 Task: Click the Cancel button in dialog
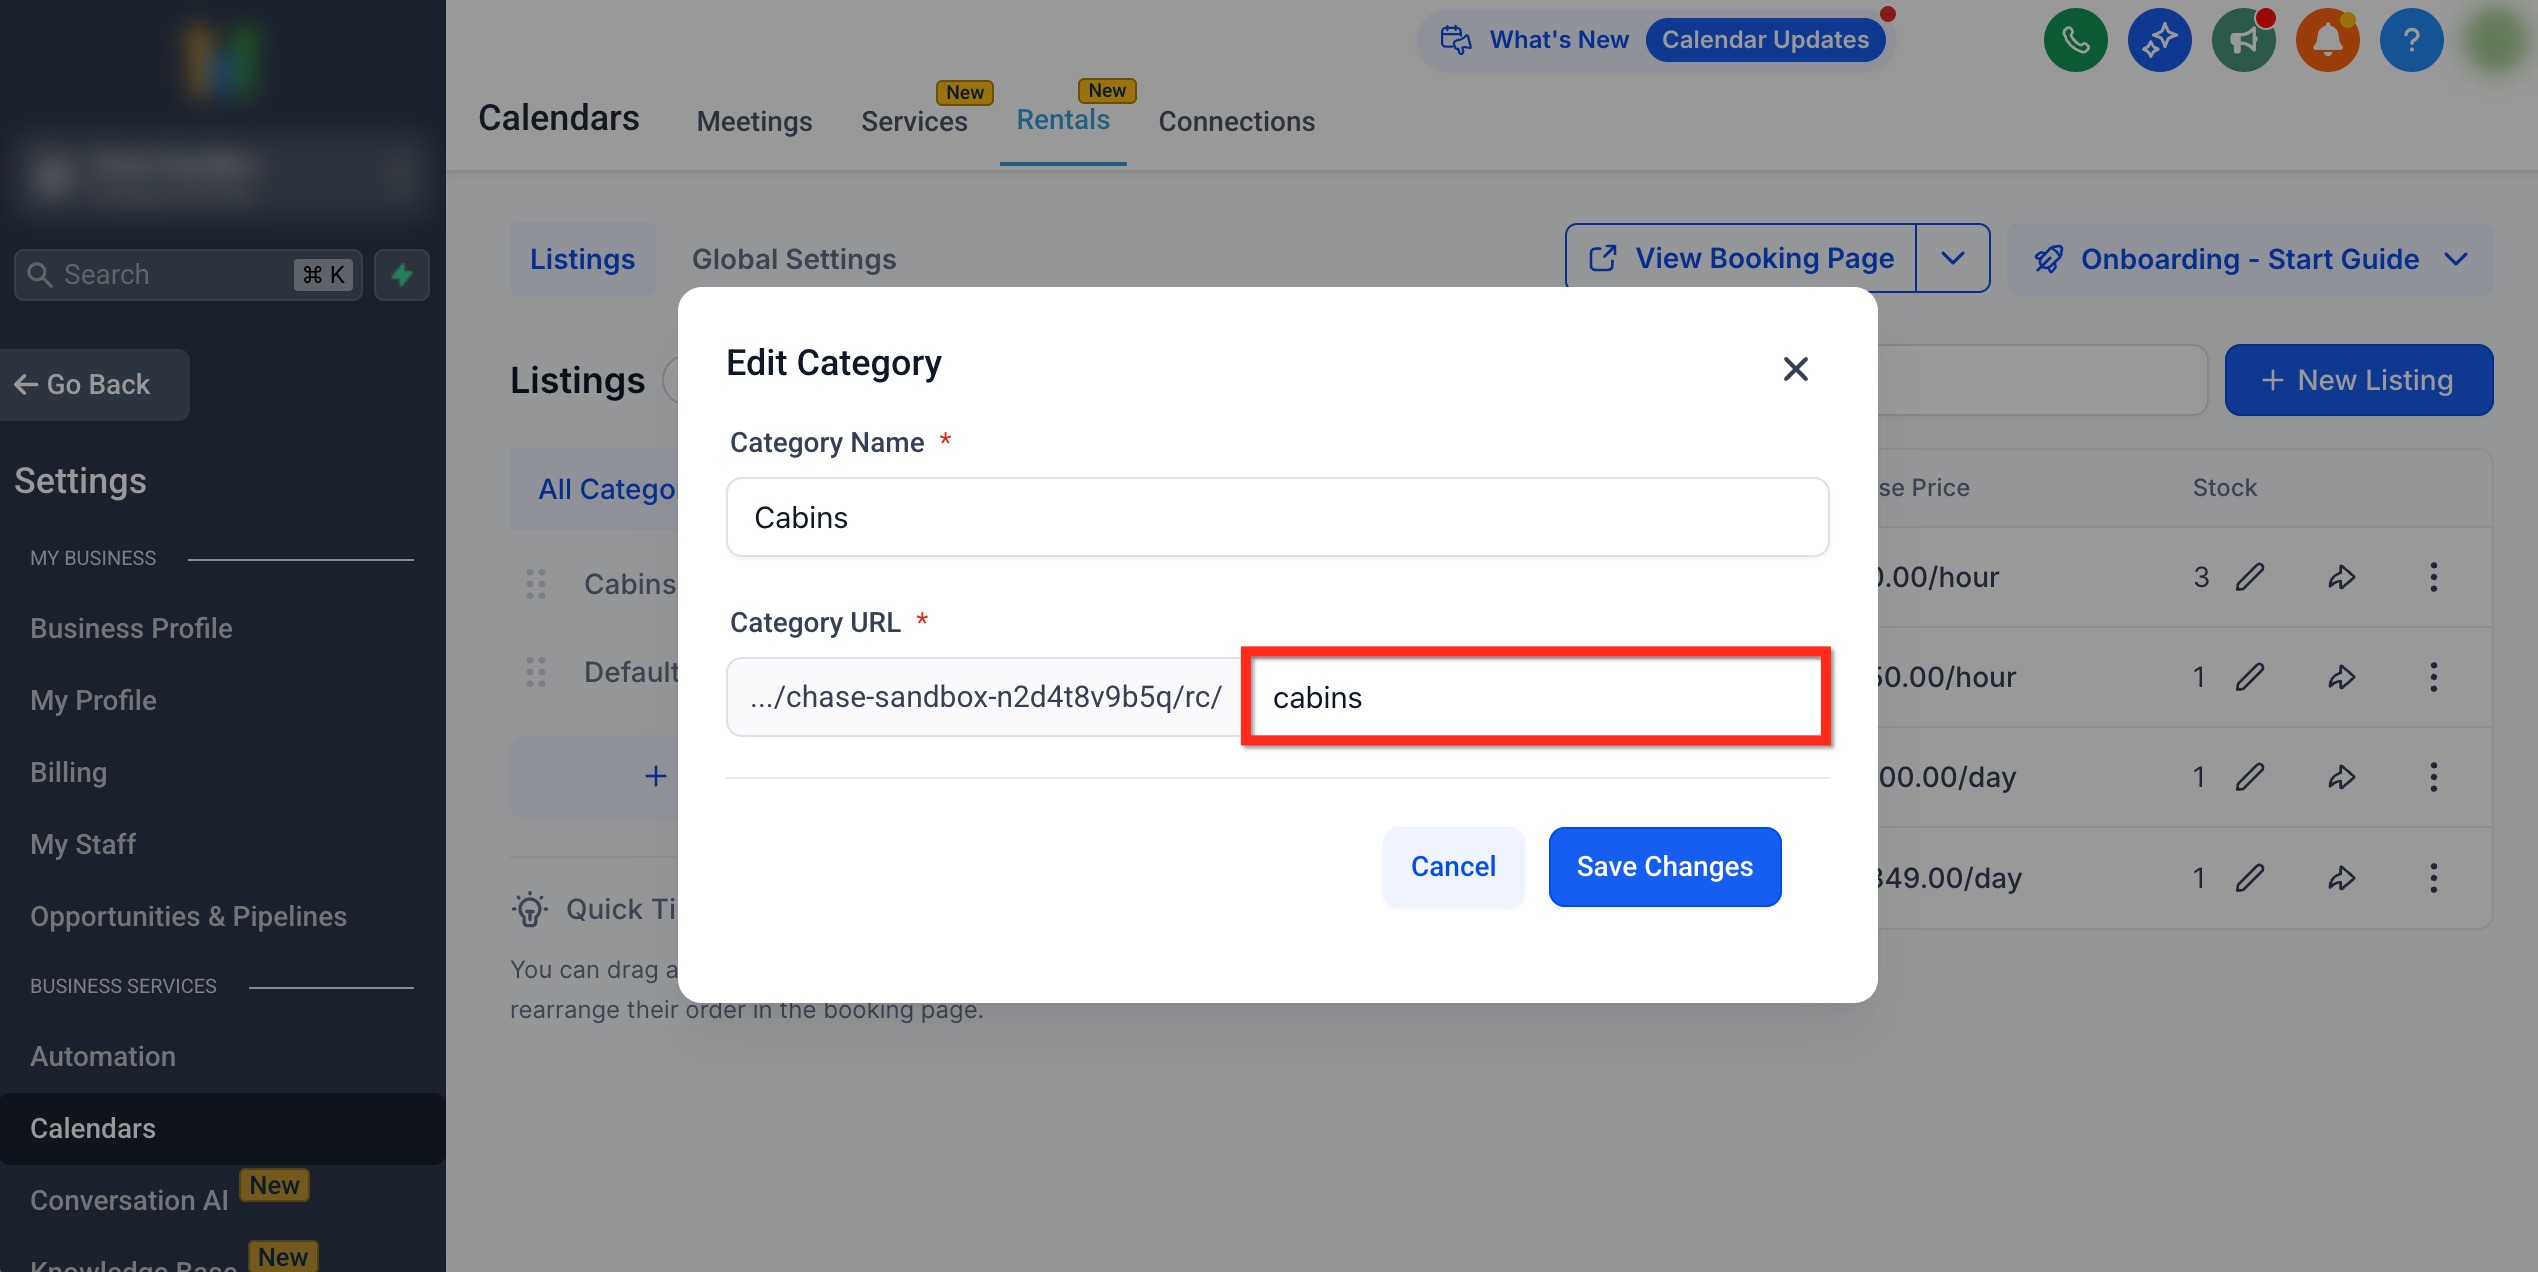coord(1452,867)
